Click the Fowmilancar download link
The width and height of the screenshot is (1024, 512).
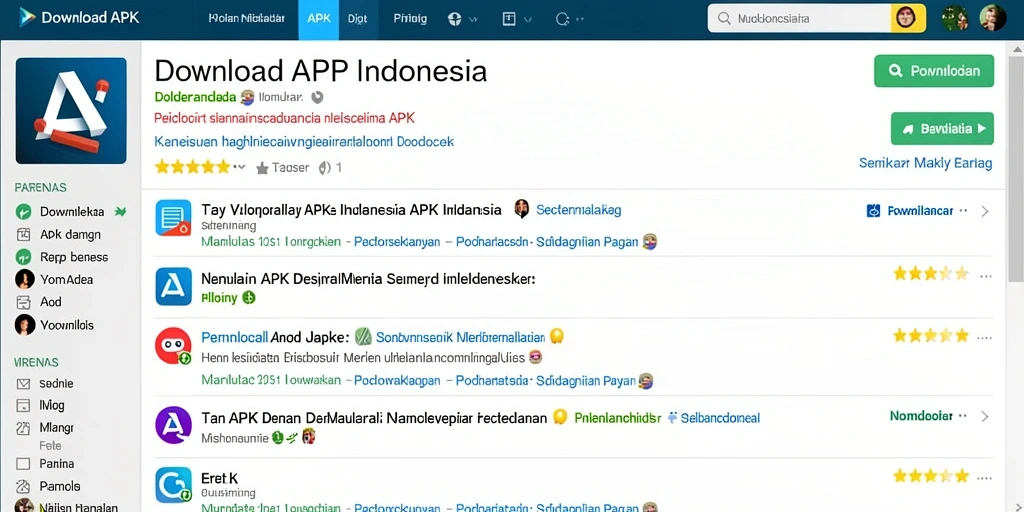pyautogui.click(x=920, y=211)
